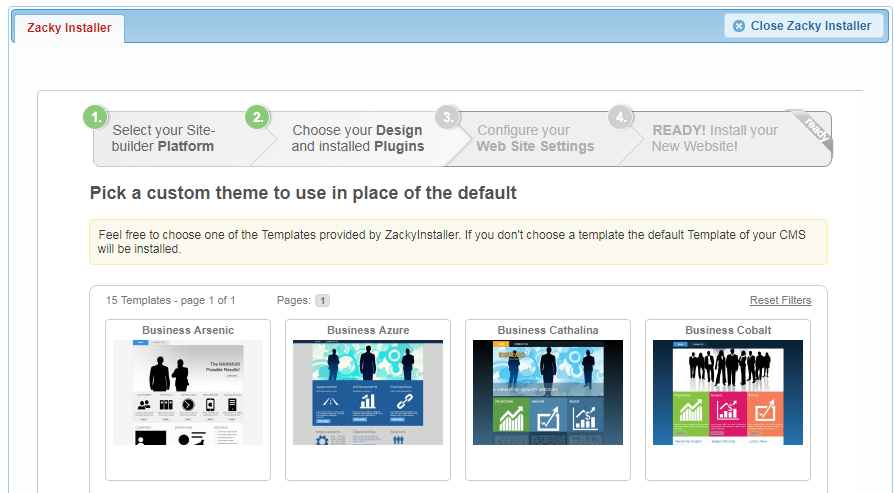The width and height of the screenshot is (894, 493).
Task: Click the Business Azure title text
Action: coord(368,330)
